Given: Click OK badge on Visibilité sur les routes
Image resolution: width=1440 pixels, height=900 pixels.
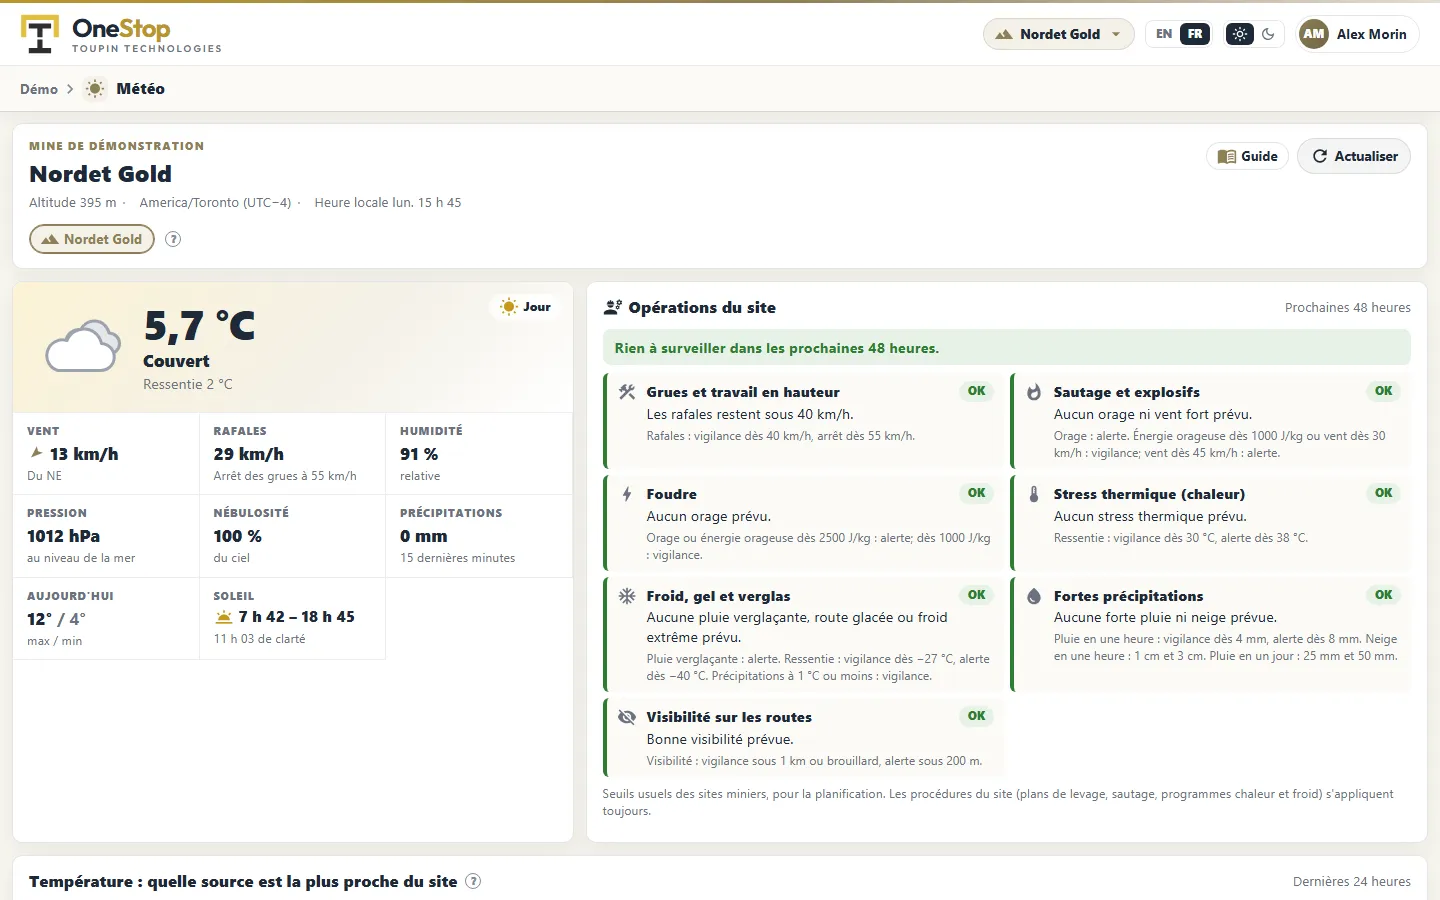Looking at the screenshot, I should point(977,716).
